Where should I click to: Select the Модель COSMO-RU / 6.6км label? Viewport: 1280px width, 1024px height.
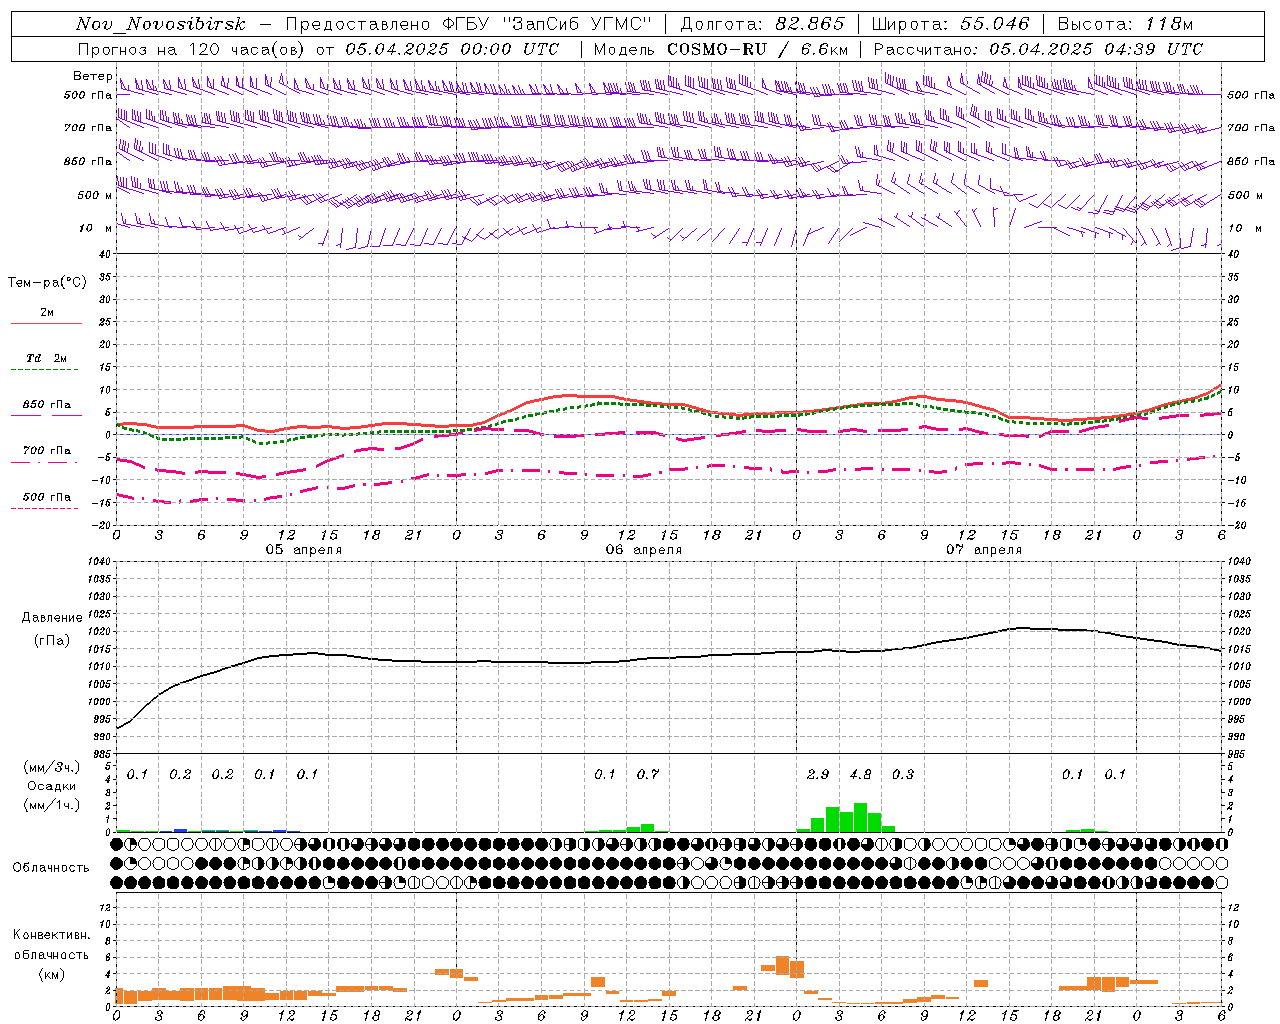click(720, 49)
